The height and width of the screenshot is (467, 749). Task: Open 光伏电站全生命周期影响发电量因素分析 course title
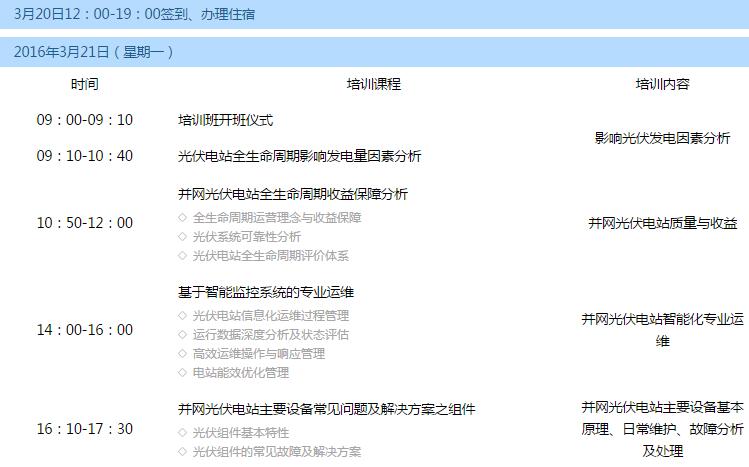coord(299,156)
